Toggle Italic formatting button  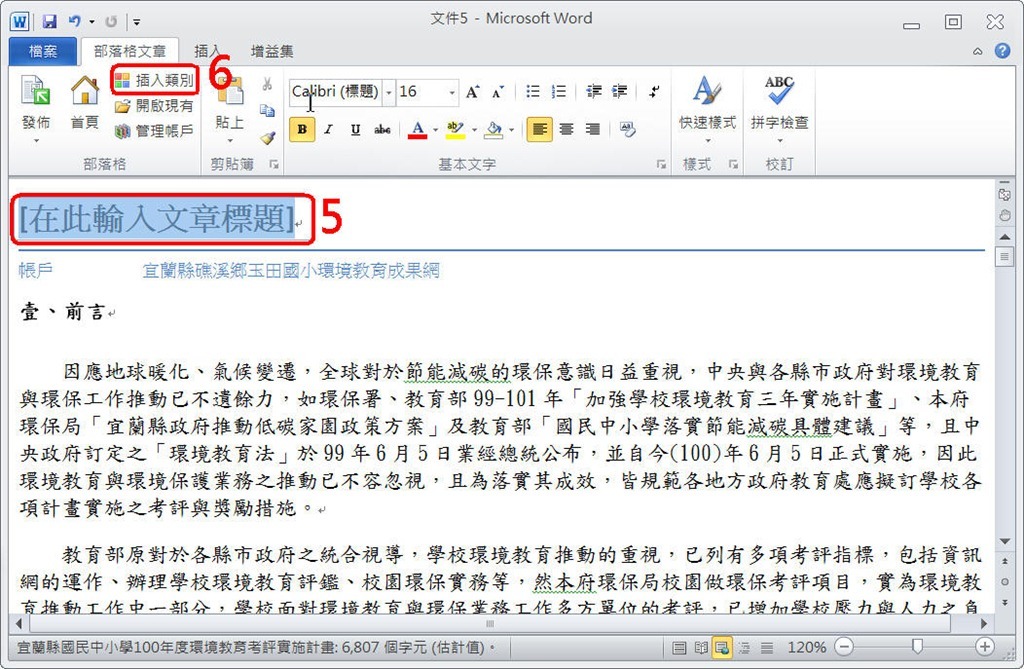click(x=328, y=129)
